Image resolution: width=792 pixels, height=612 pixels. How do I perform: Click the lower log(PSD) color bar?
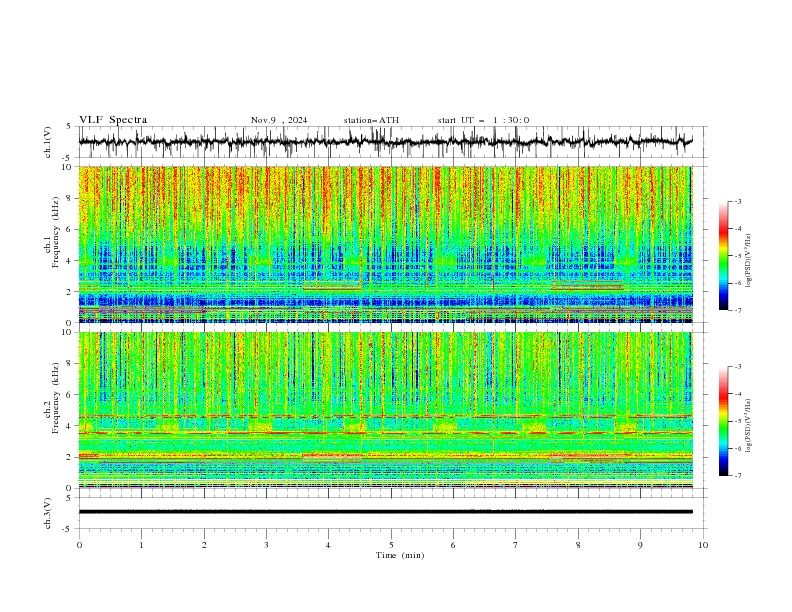(723, 421)
